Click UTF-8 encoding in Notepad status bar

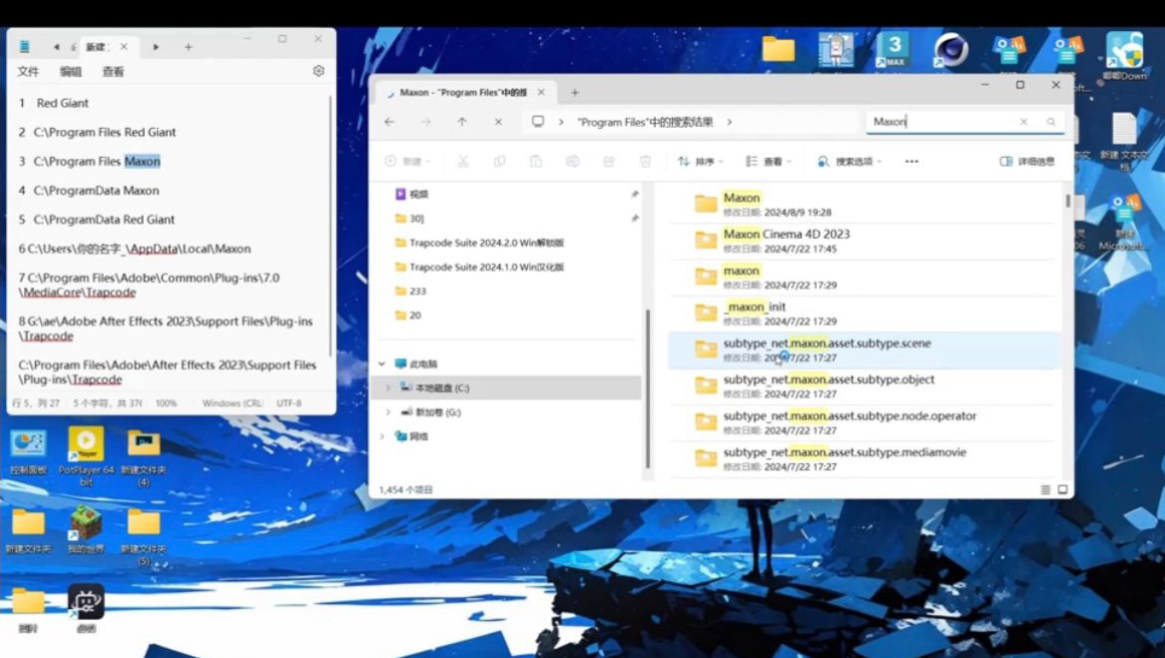click(x=289, y=403)
